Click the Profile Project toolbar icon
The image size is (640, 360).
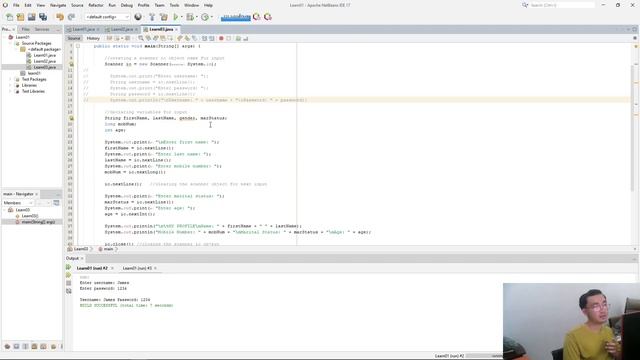(x=205, y=17)
